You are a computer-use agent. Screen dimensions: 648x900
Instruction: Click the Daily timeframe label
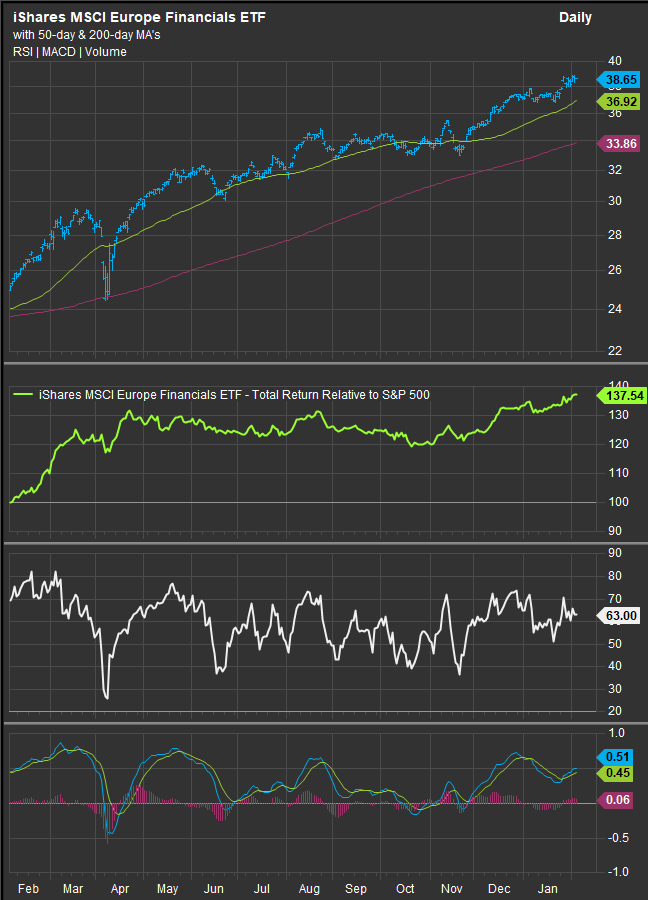click(x=575, y=17)
